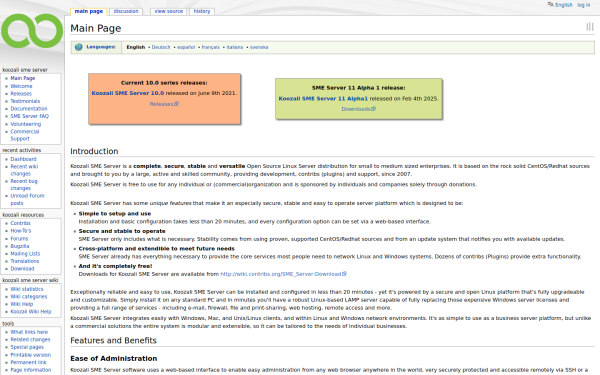The width and height of the screenshot is (600, 375).
Task: Open Koozali Wiki Help link
Action: (x=31, y=311)
